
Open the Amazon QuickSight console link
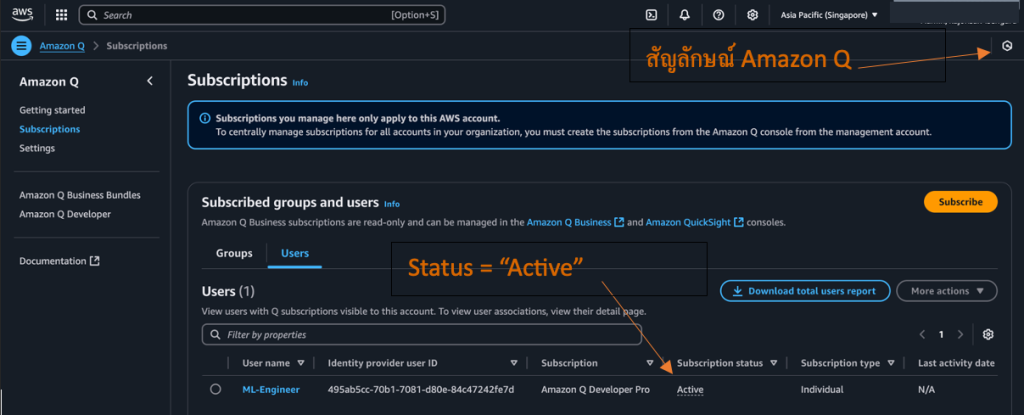[695, 222]
